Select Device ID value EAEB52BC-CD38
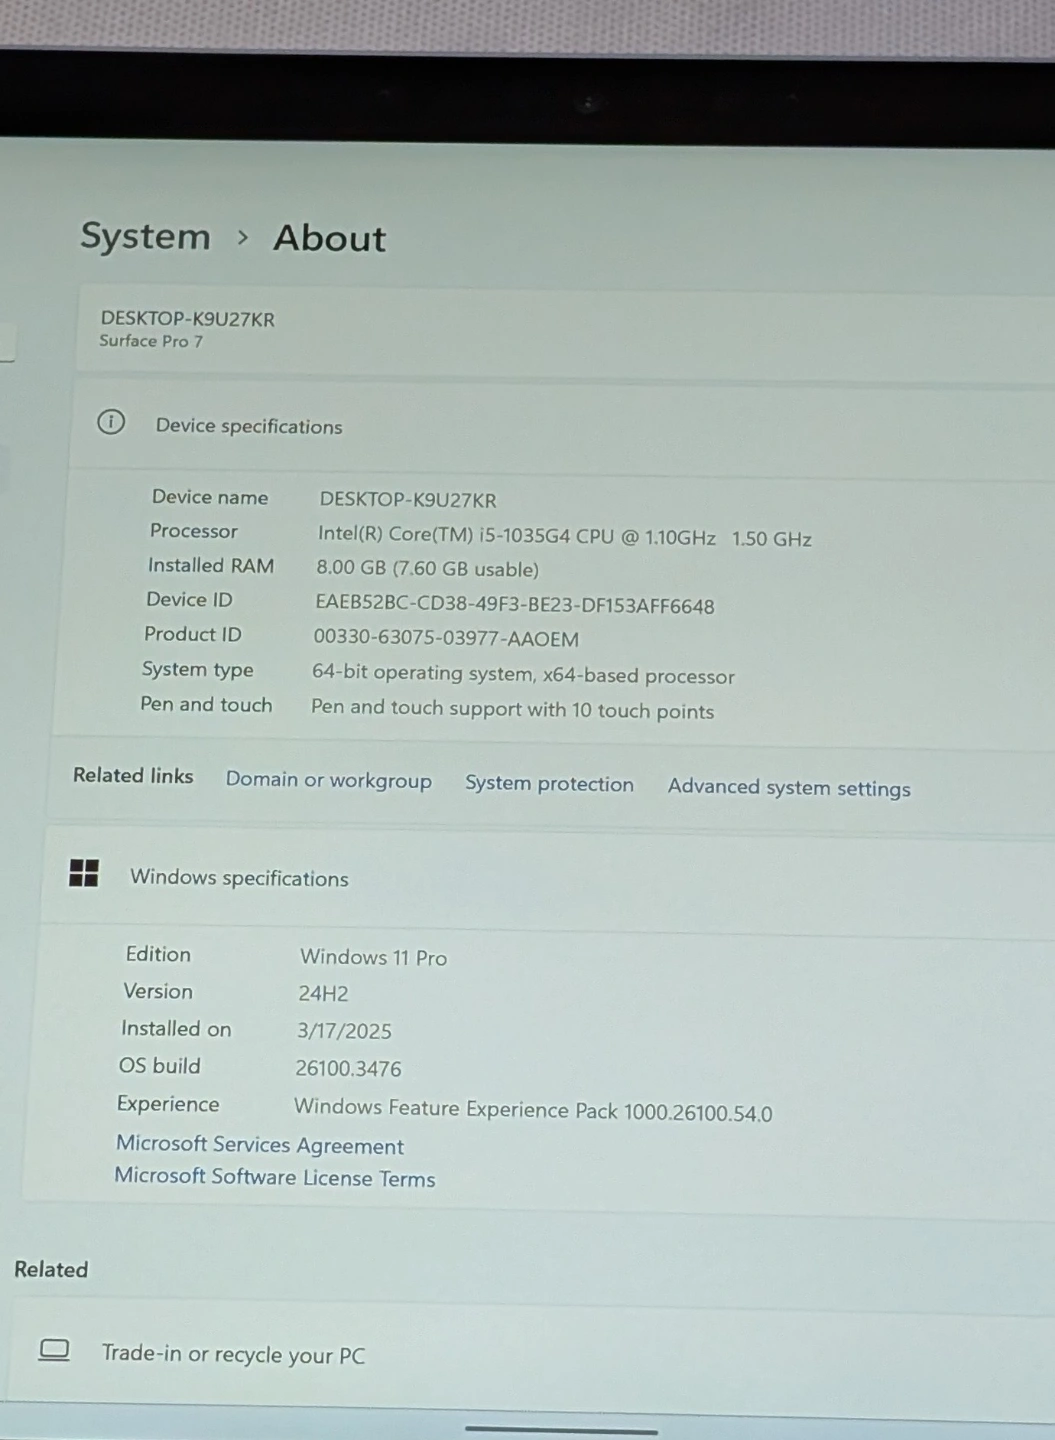Screen dimensions: 1055x1440 [515, 606]
